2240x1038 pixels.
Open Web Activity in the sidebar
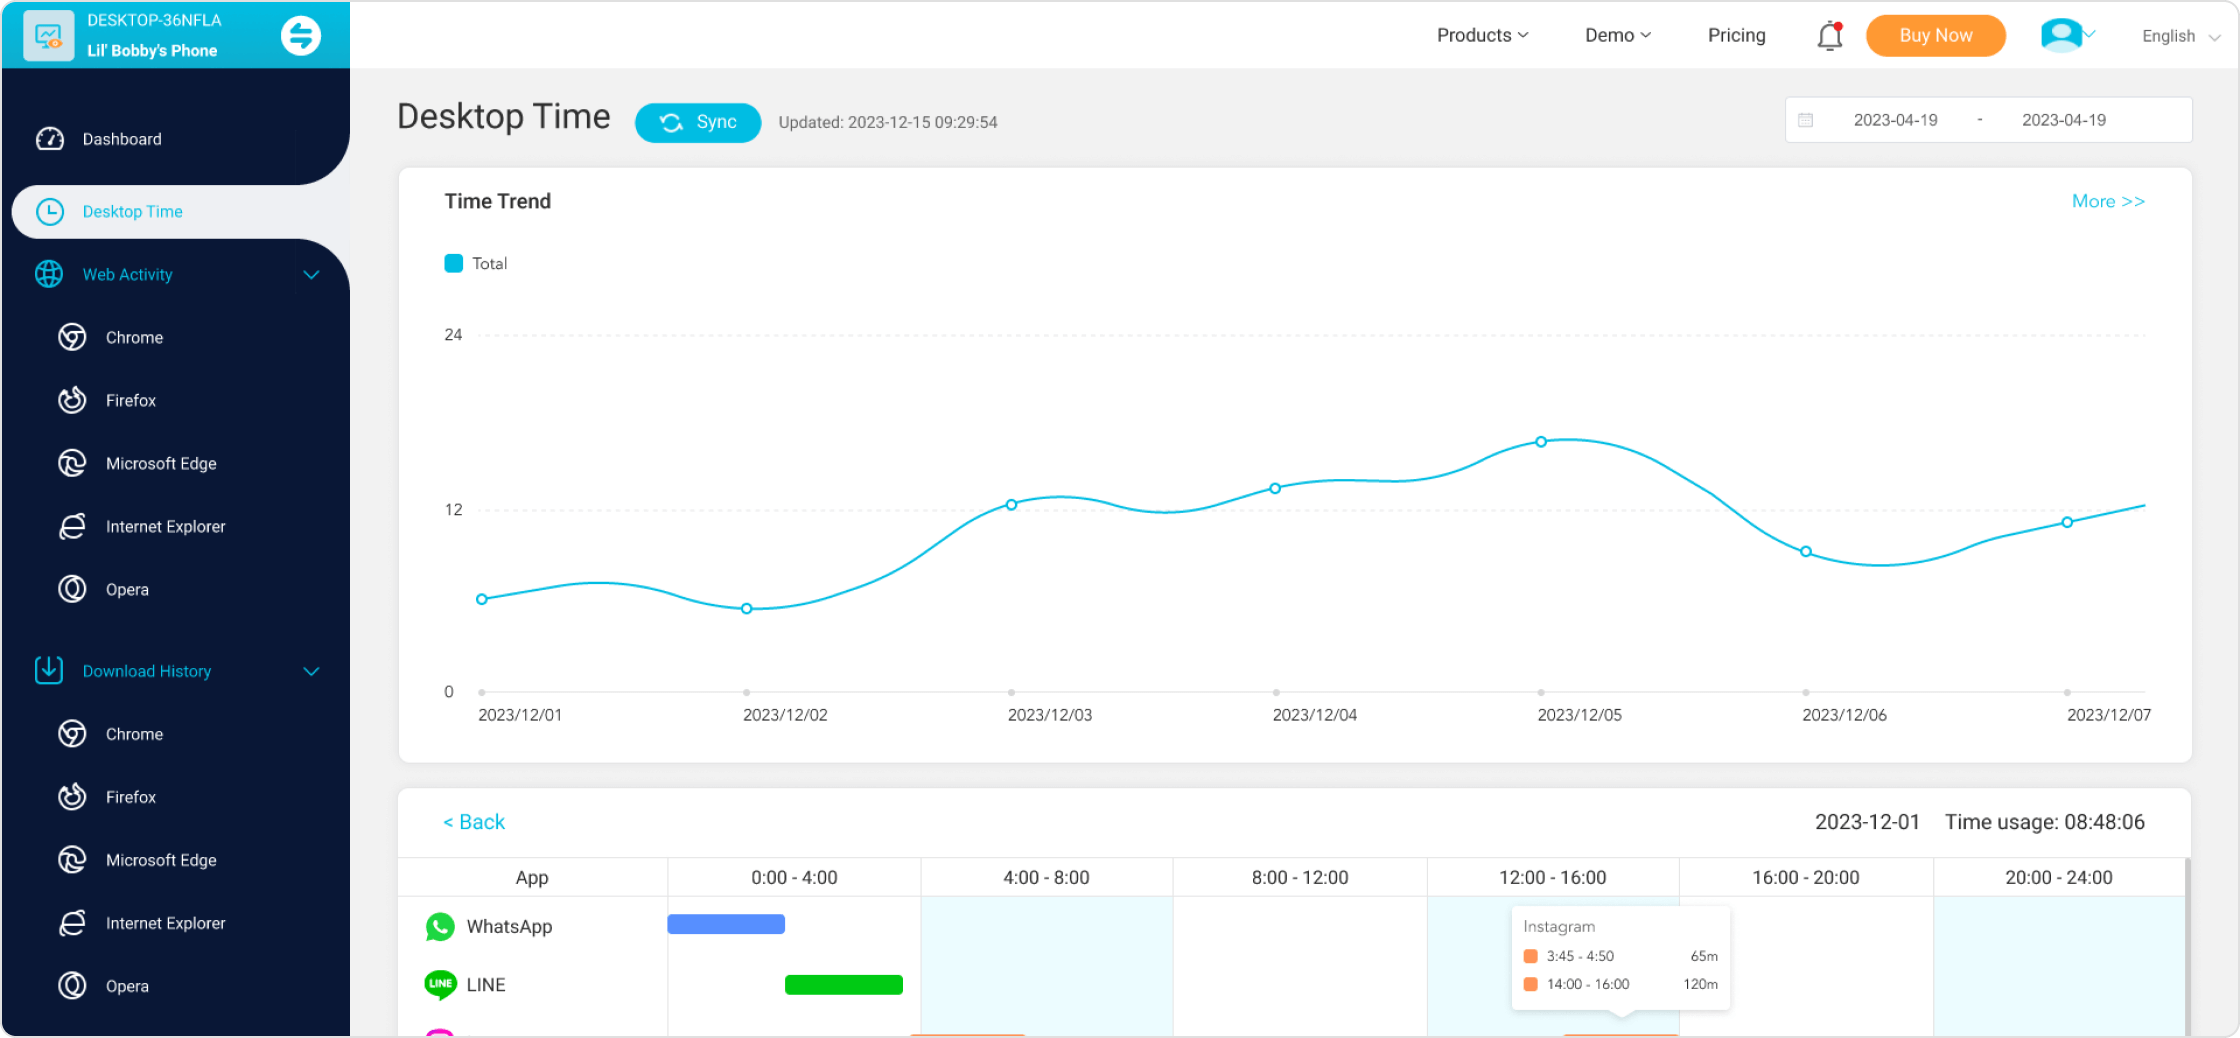(x=128, y=274)
